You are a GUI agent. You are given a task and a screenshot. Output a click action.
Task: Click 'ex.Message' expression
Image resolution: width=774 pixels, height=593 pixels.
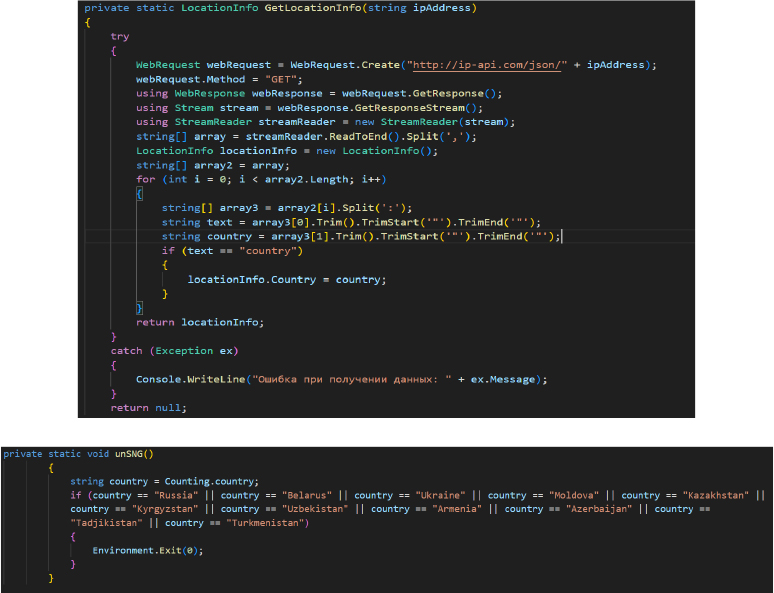(503, 380)
